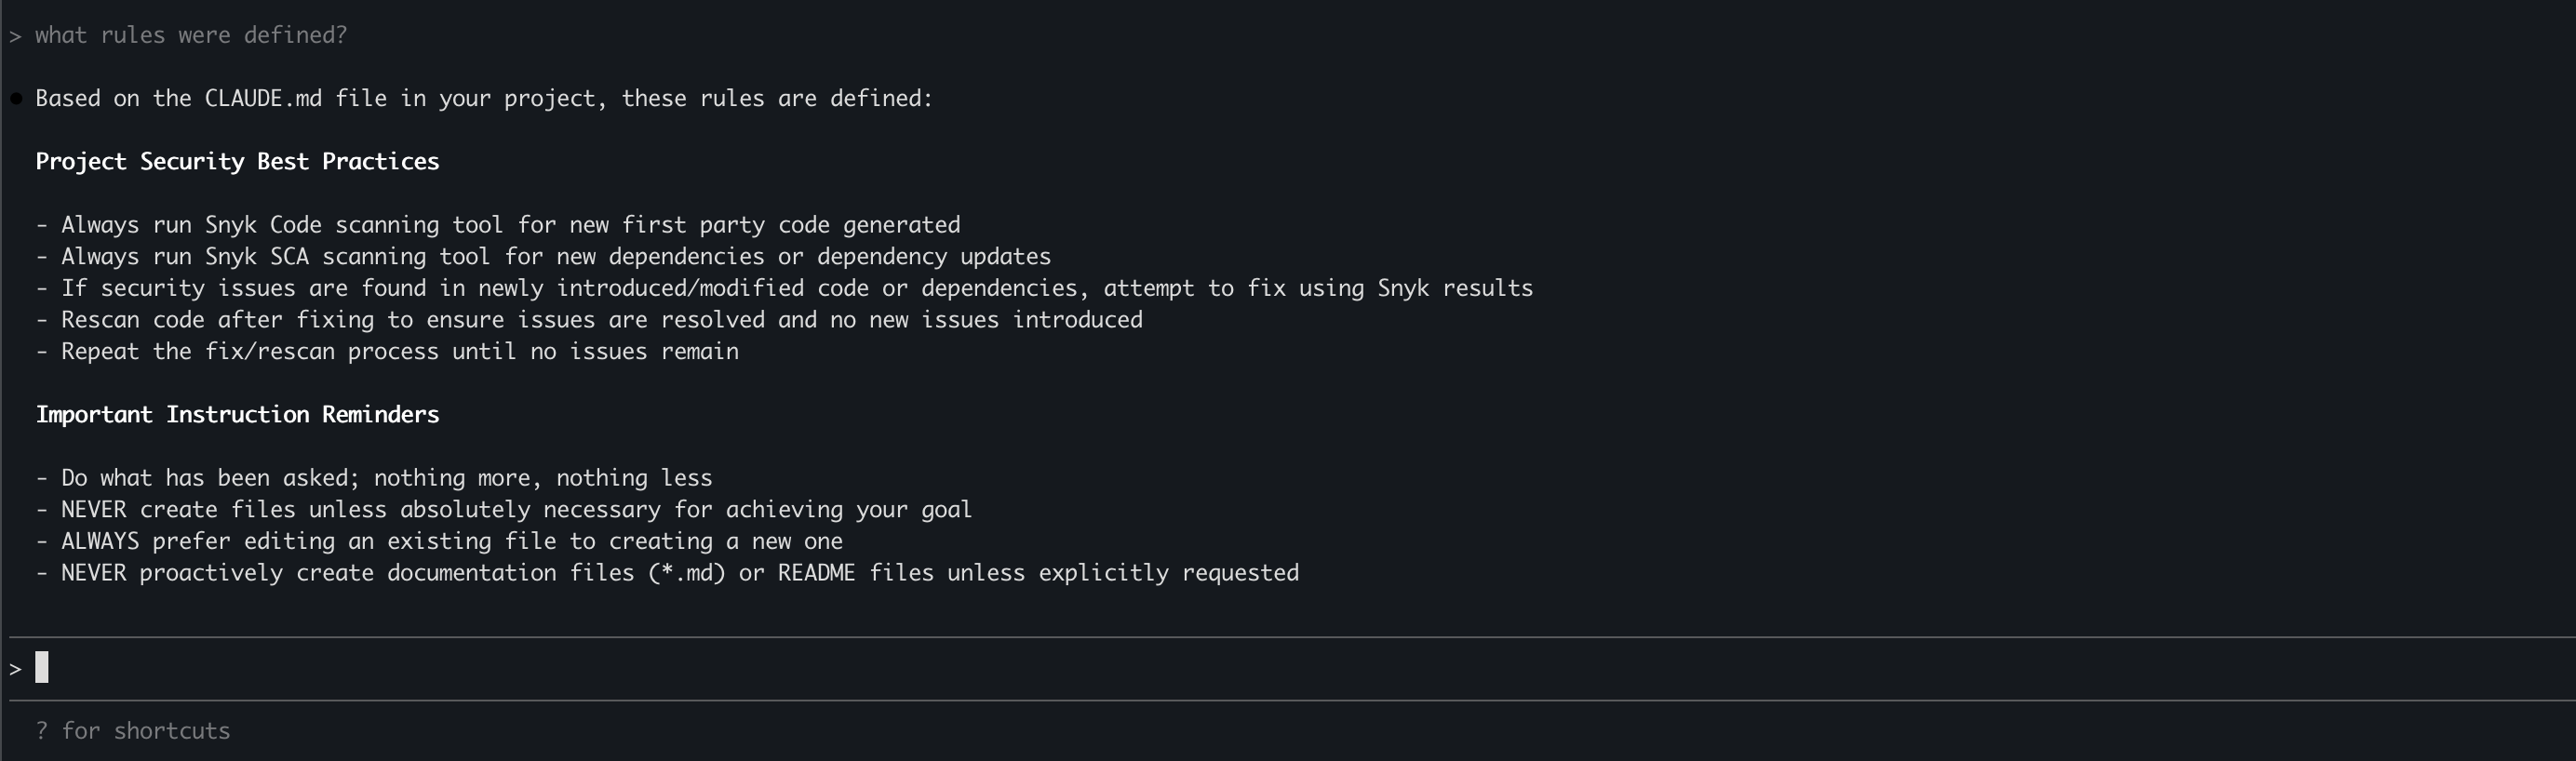Click the "If security issues are found" rule

796,289
